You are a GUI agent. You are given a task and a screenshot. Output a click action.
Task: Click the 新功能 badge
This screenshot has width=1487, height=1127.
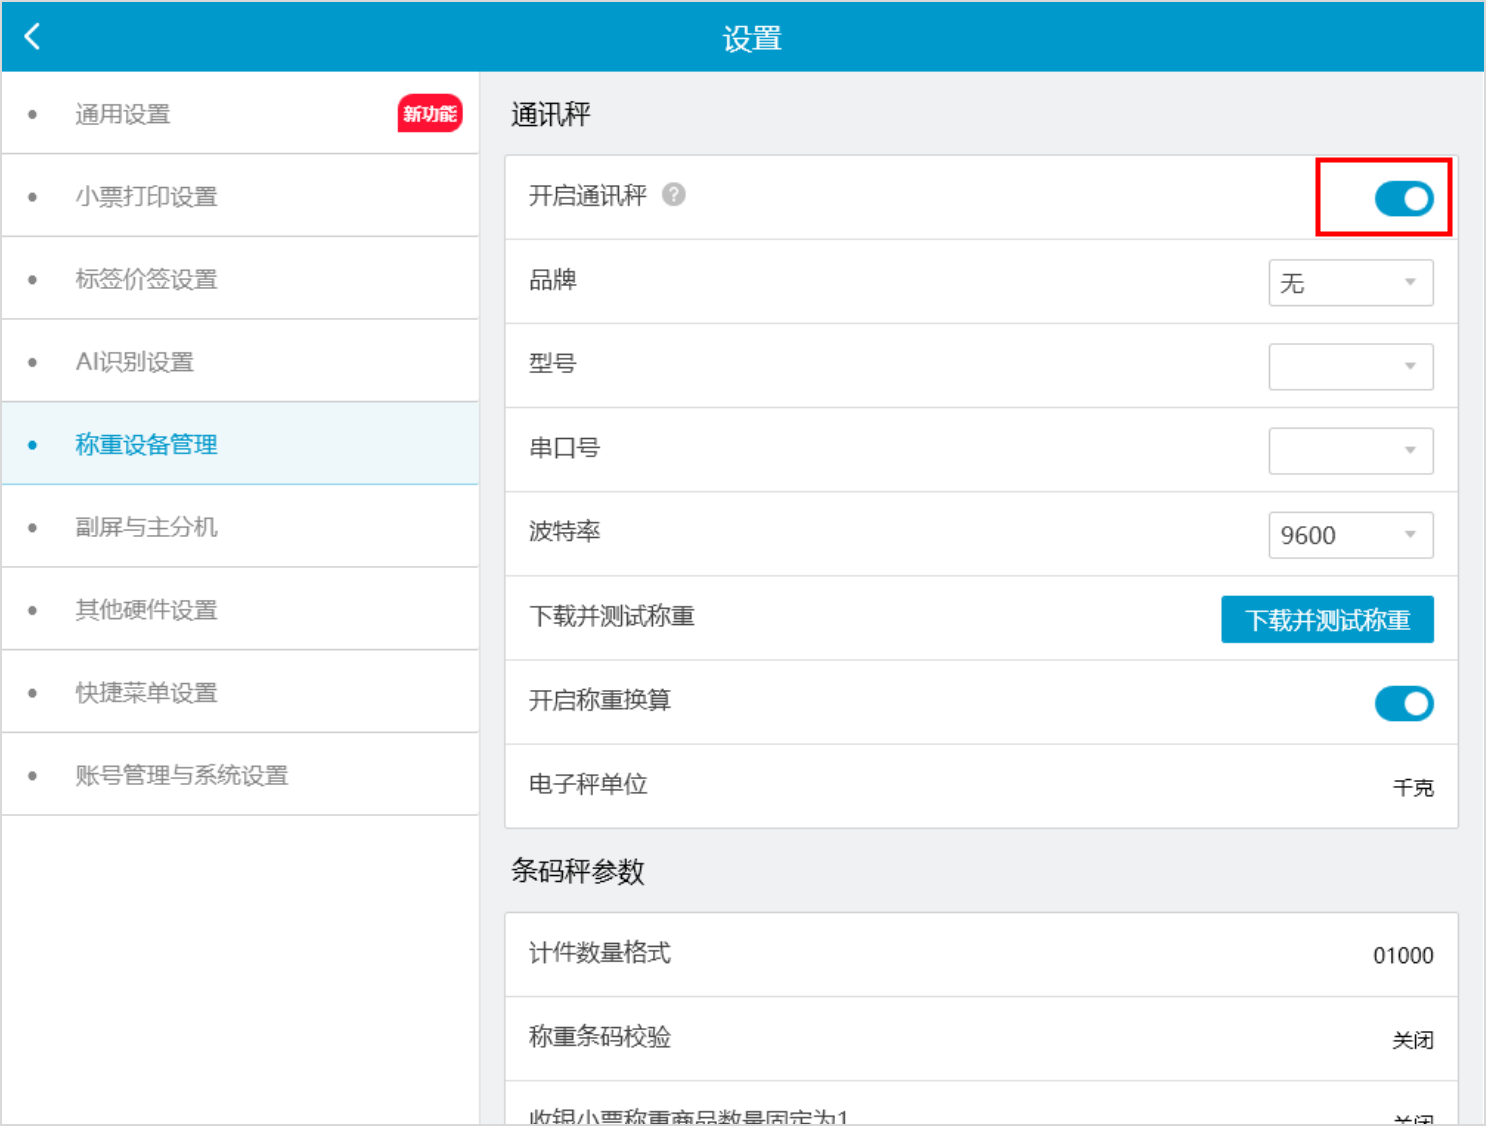430,113
